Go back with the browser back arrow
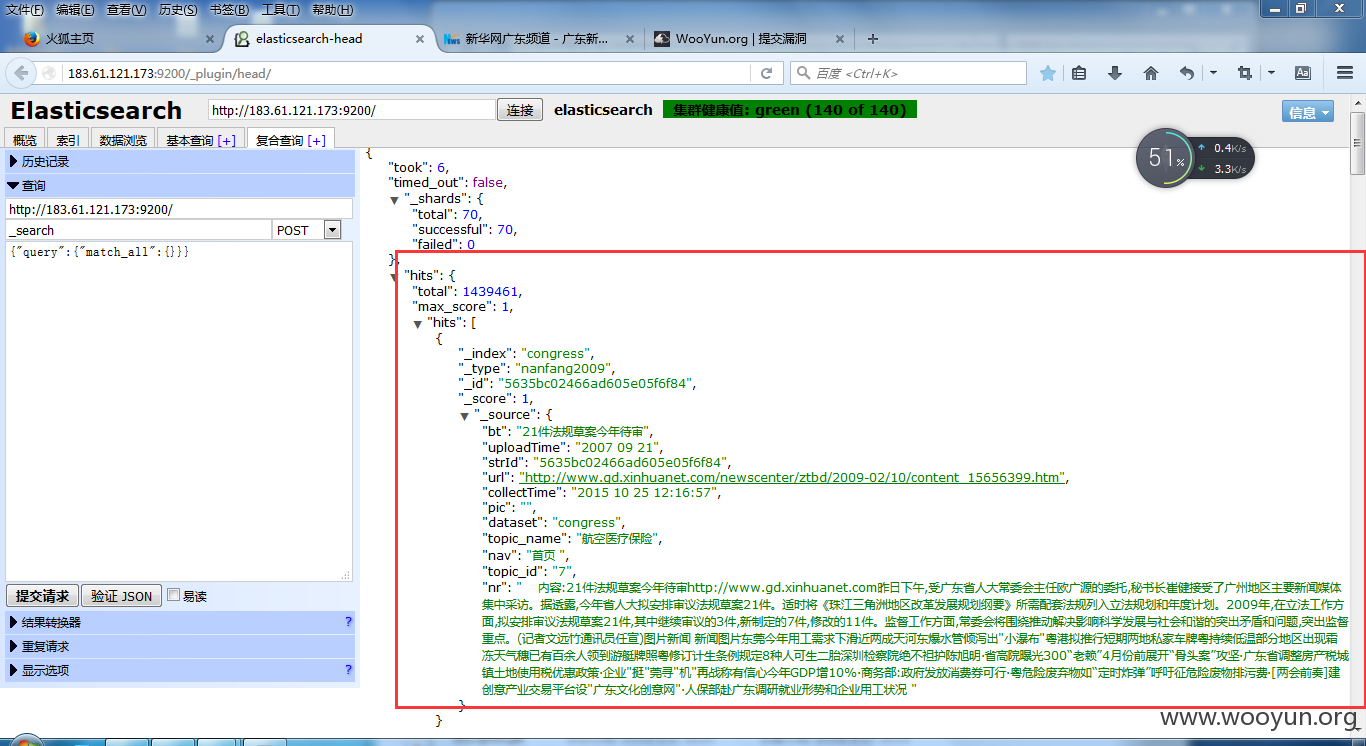This screenshot has width=1366, height=746. click(x=20, y=73)
